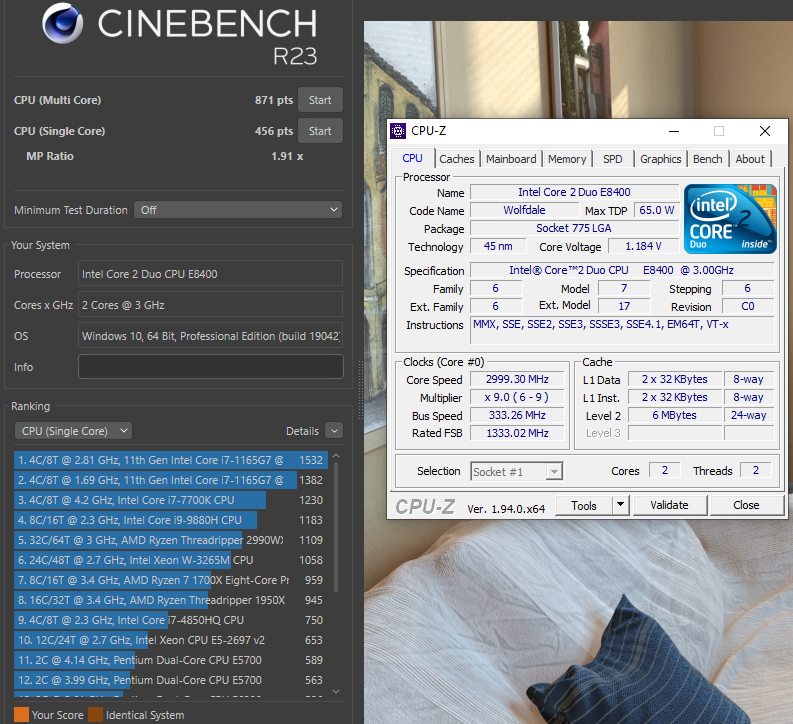This screenshot has height=724, width=793.
Task: Click the Specification value E8400 @ 3.00GHz
Action: pos(622,270)
